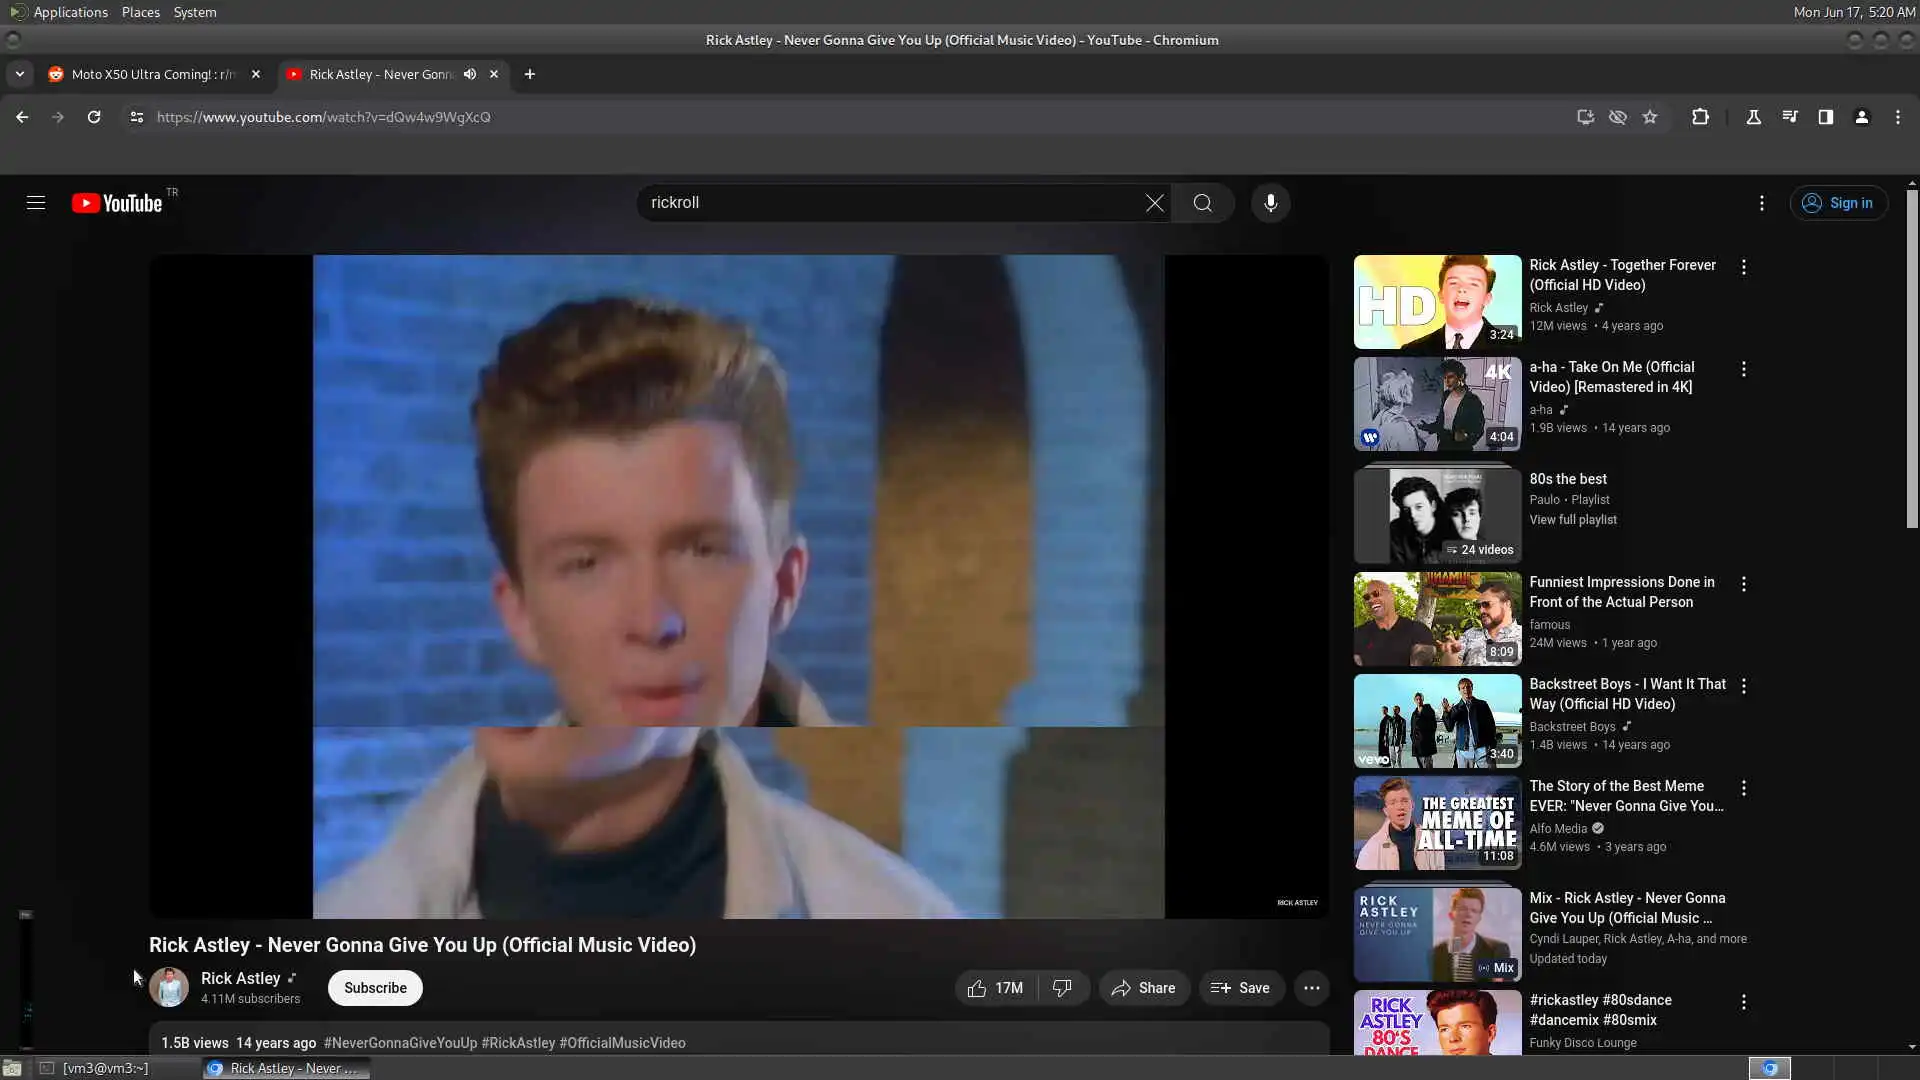Open YouTube settings three-dot menu
The height and width of the screenshot is (1080, 1920).
click(x=1761, y=203)
